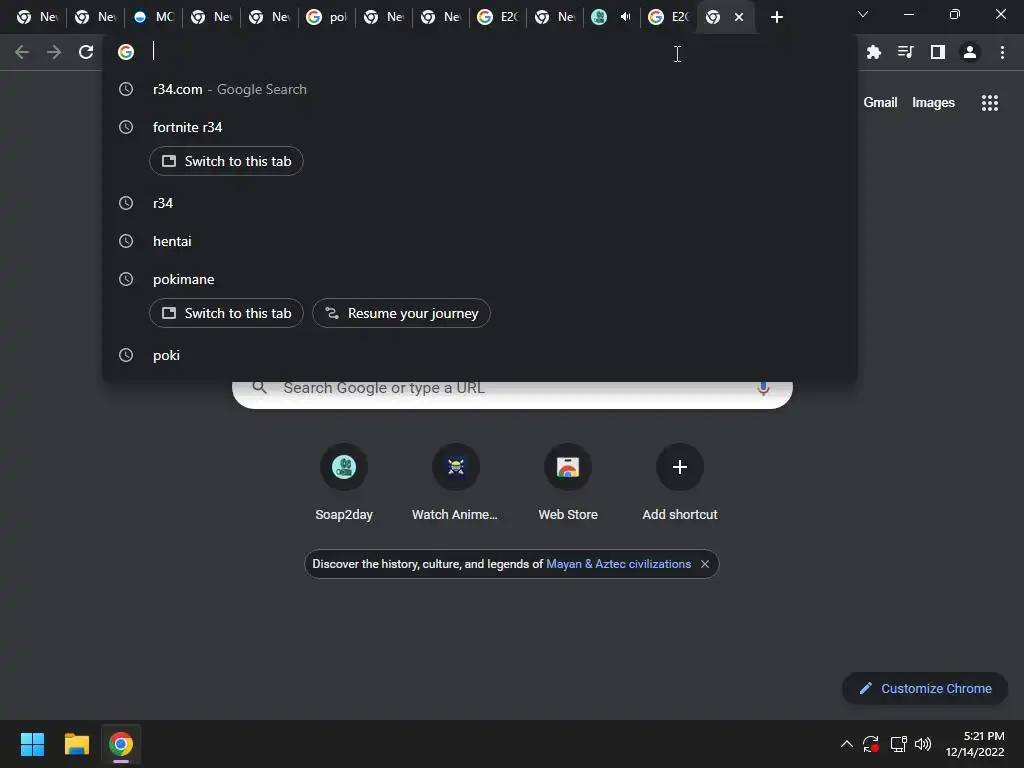This screenshot has width=1024, height=768.
Task: Open Google apps grid
Action: [x=989, y=103]
